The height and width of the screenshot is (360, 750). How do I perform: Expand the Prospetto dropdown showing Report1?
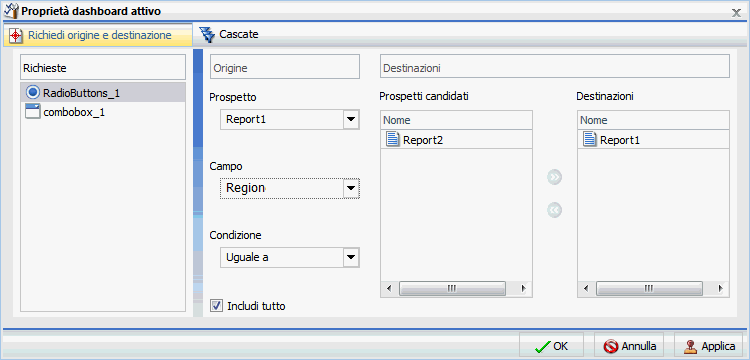351,120
